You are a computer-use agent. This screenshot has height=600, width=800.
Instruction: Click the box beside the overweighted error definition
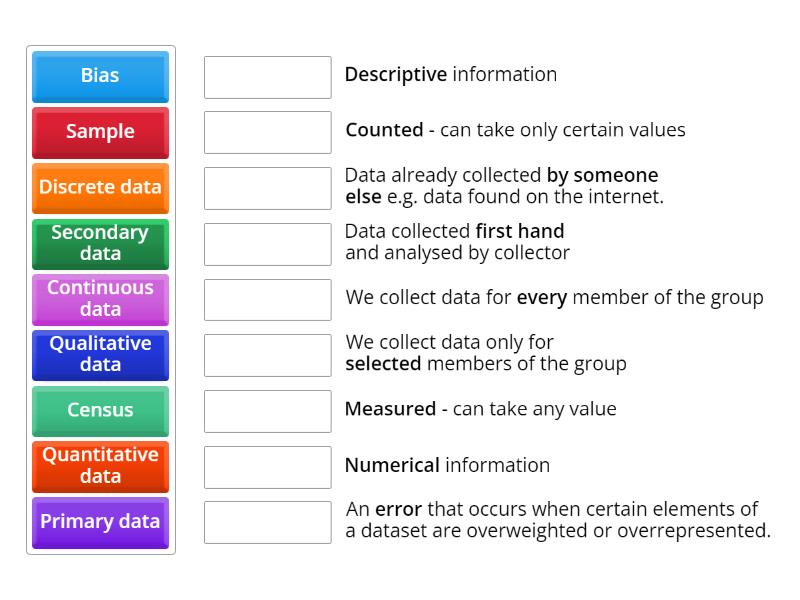click(267, 521)
